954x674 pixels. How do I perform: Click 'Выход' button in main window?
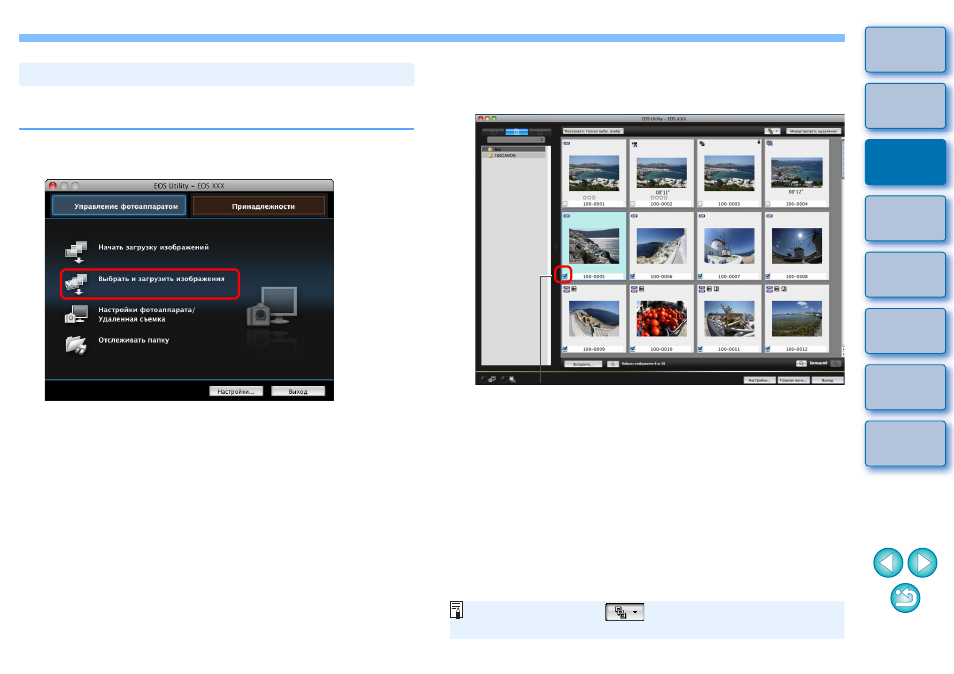click(x=298, y=391)
